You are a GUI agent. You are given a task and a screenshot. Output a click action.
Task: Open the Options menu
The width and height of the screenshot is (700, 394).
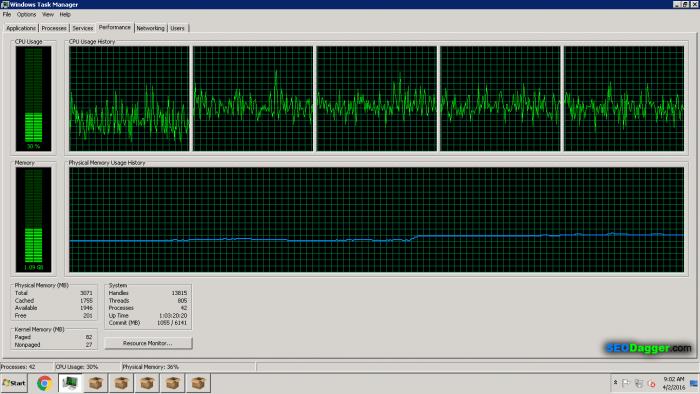[x=26, y=14]
